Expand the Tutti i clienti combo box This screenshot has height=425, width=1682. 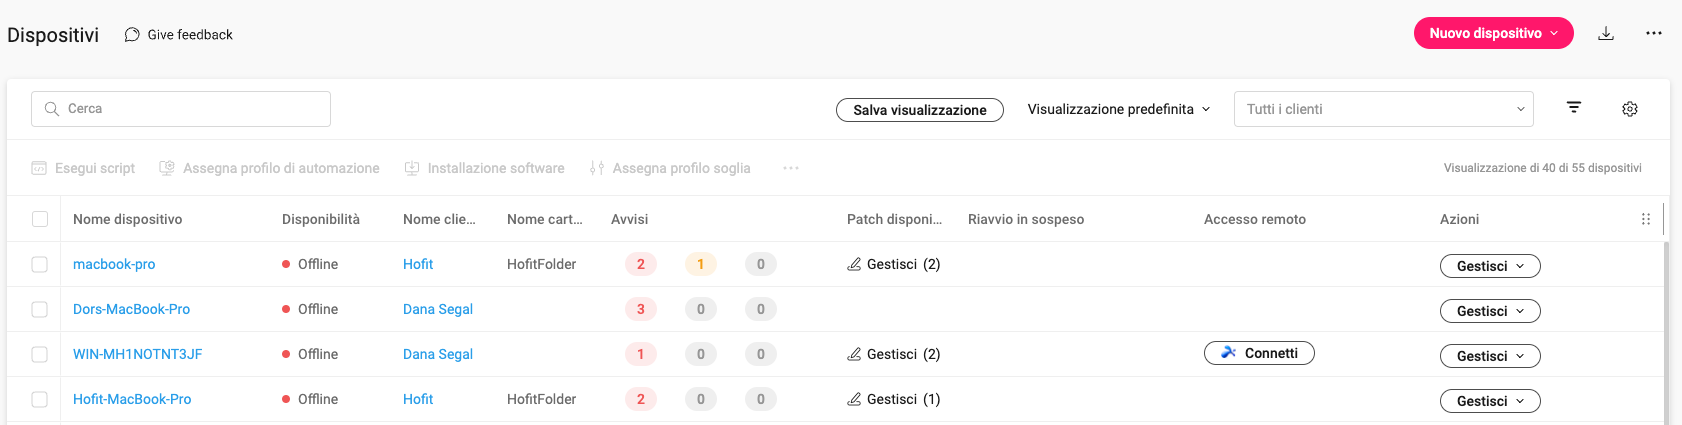[x=1384, y=109]
